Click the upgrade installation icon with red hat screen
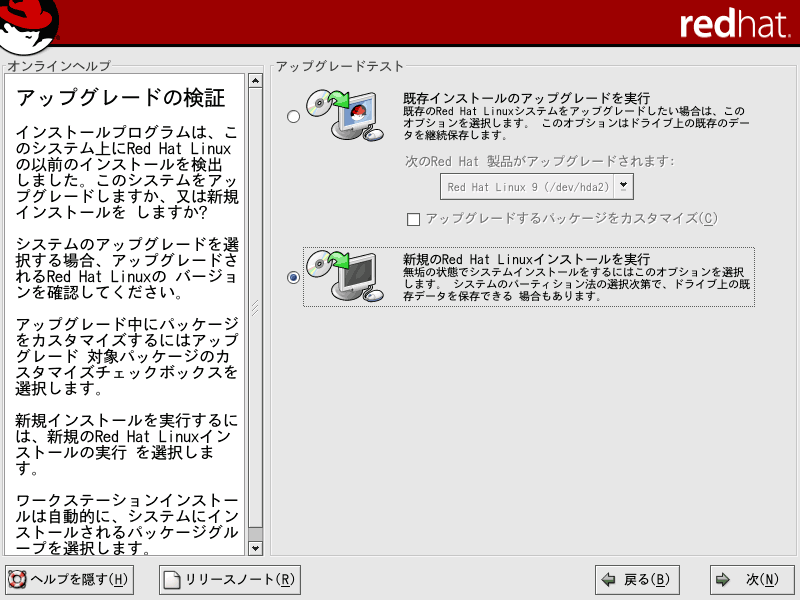Viewport: 800px width, 600px height. point(345,115)
